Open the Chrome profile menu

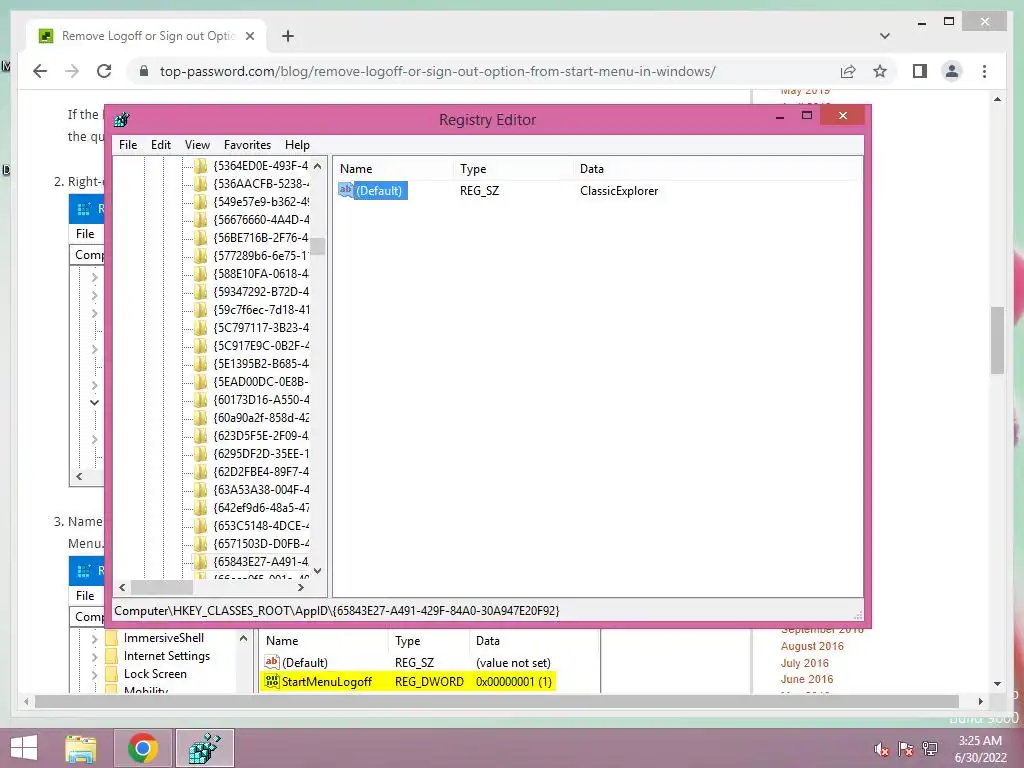click(x=952, y=71)
